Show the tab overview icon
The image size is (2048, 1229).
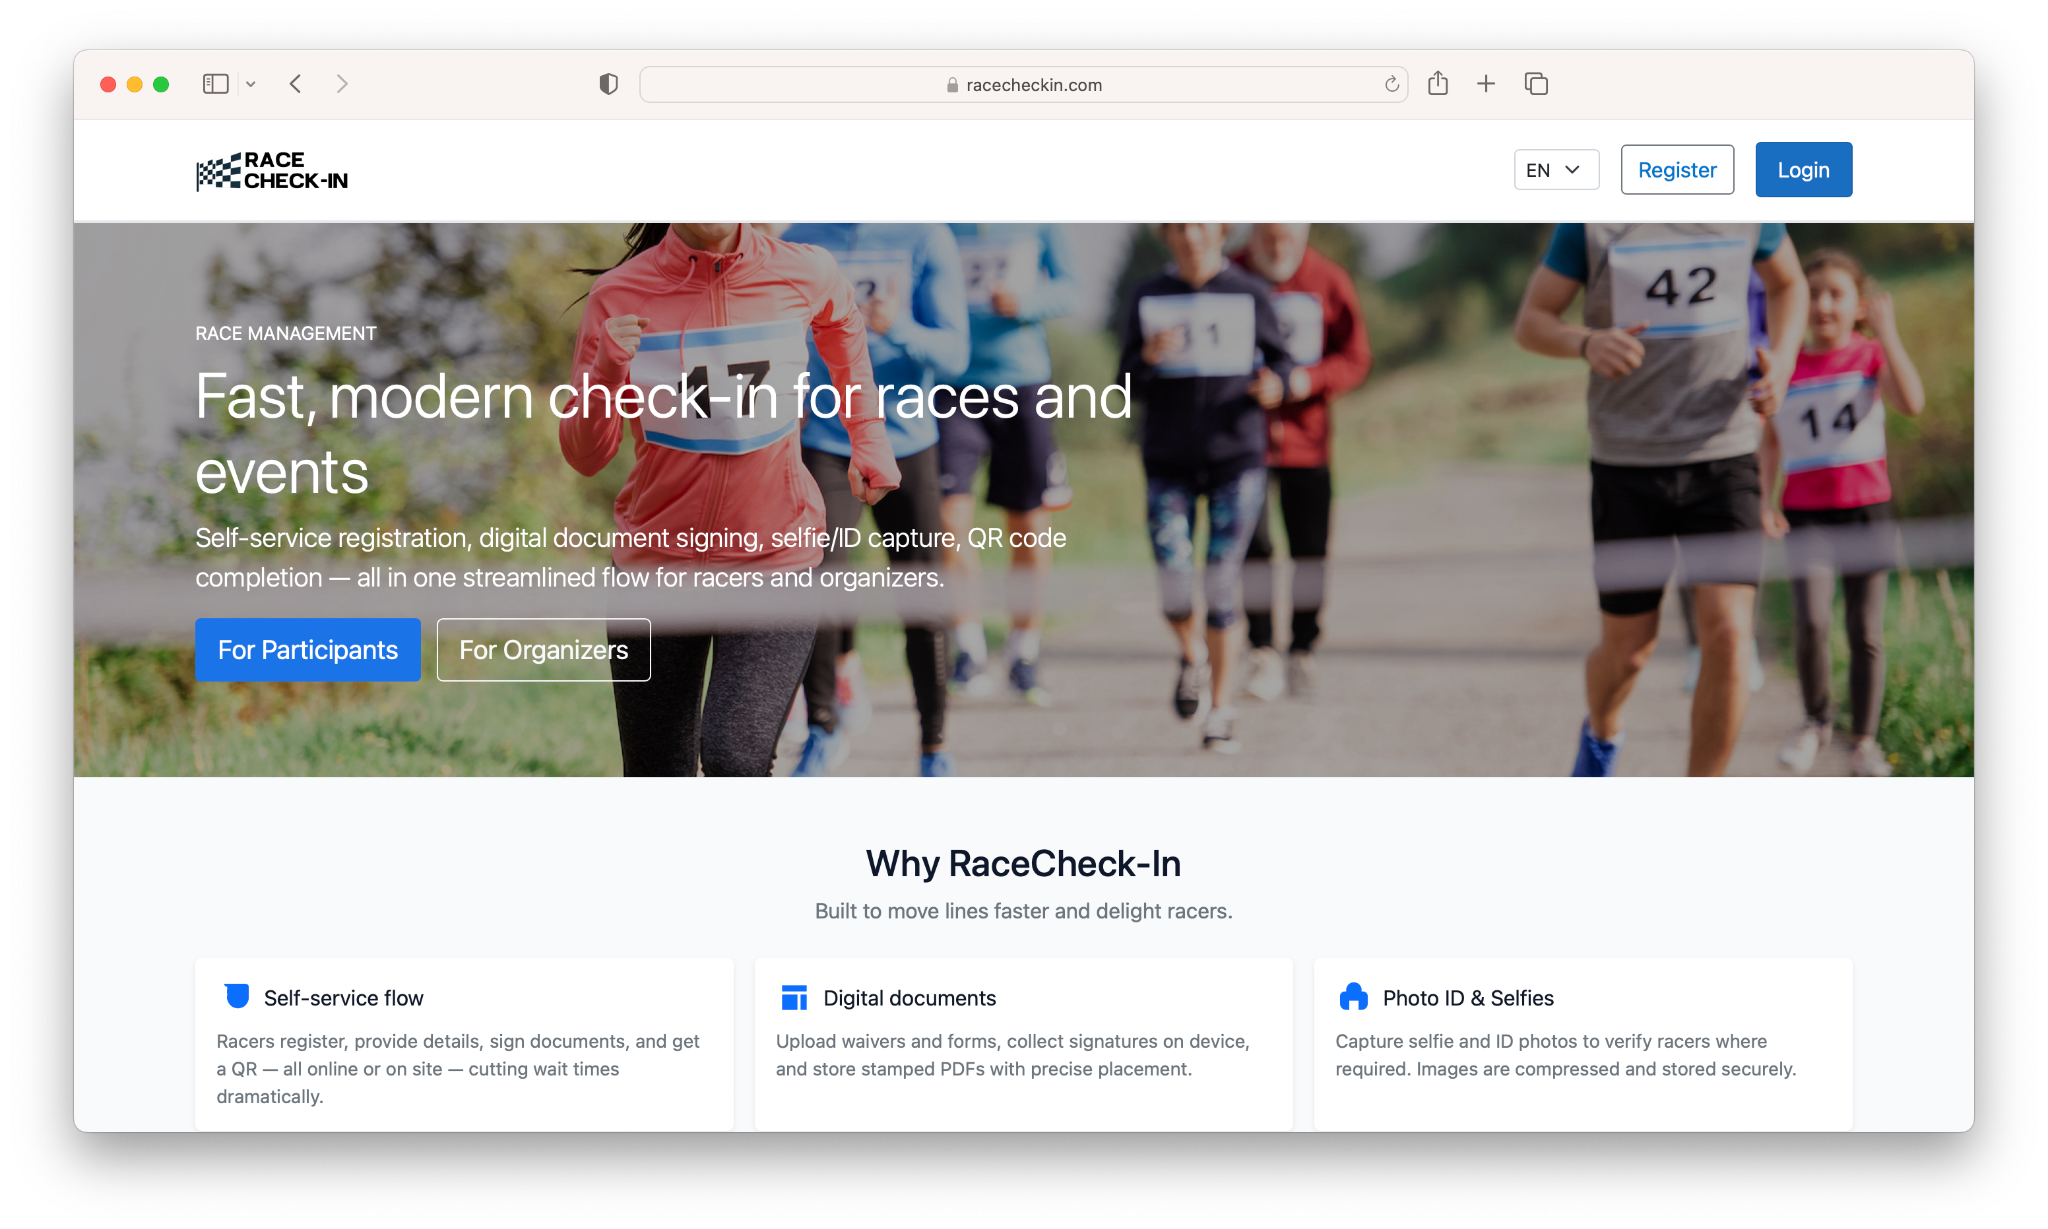pos(1536,84)
